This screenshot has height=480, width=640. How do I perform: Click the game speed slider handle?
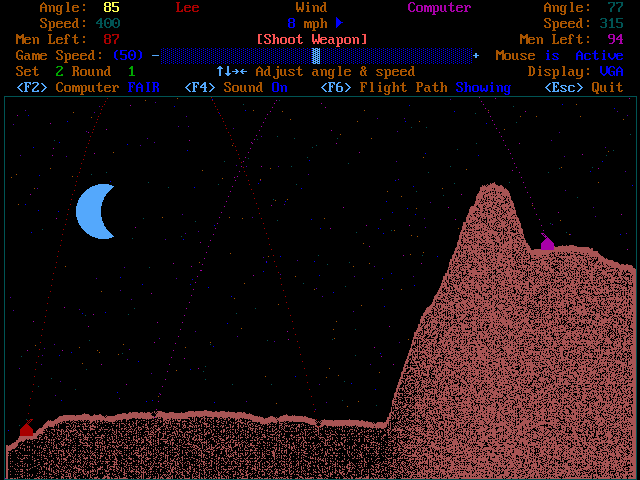pyautogui.click(x=316, y=56)
